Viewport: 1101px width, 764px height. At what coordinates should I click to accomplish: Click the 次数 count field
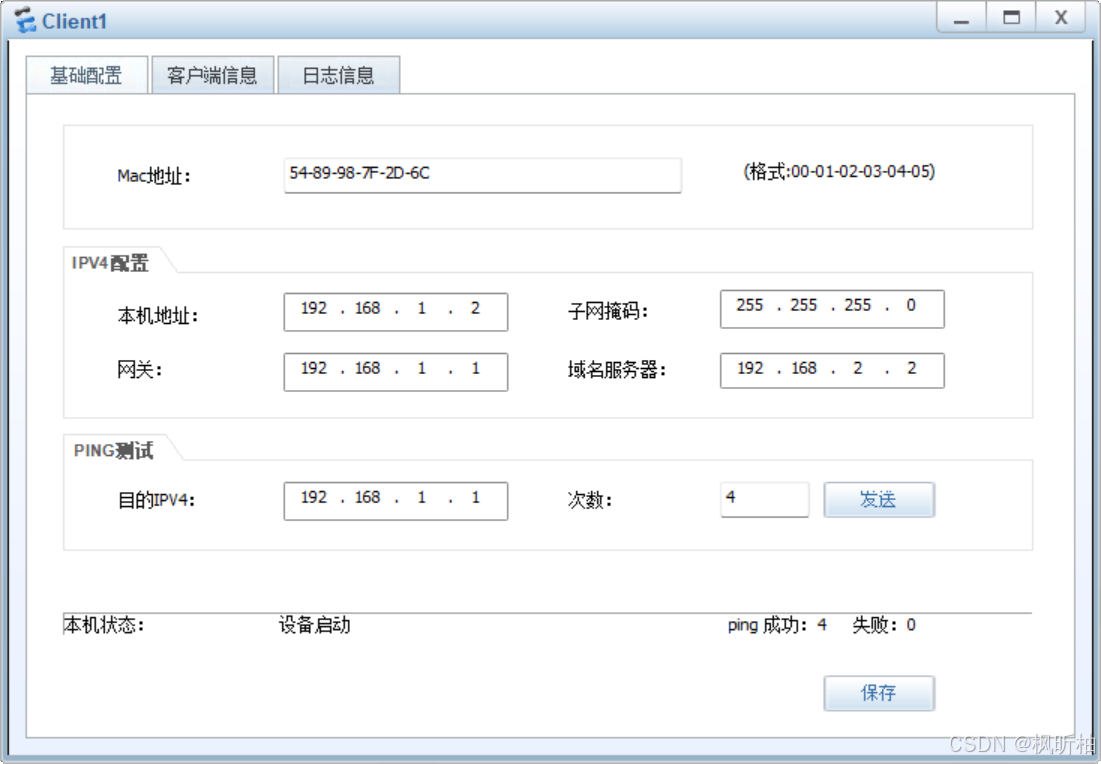tap(764, 499)
